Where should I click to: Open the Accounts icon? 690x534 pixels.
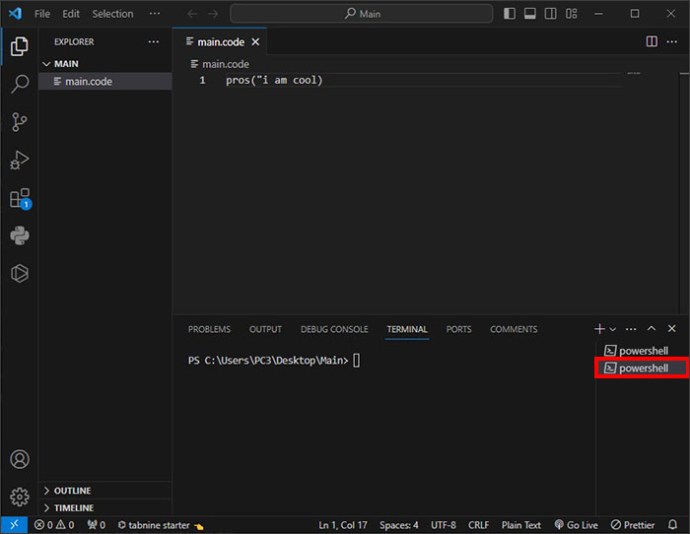(x=19, y=459)
